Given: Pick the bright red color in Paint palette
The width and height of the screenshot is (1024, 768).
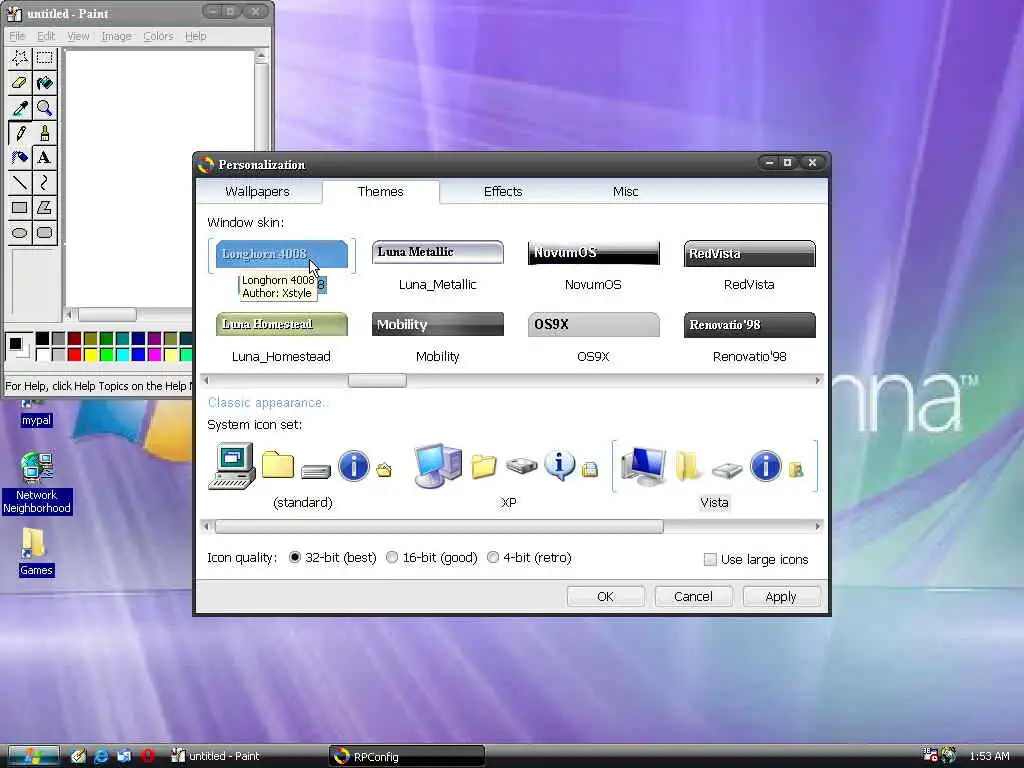Looking at the screenshot, I should pos(74,355).
